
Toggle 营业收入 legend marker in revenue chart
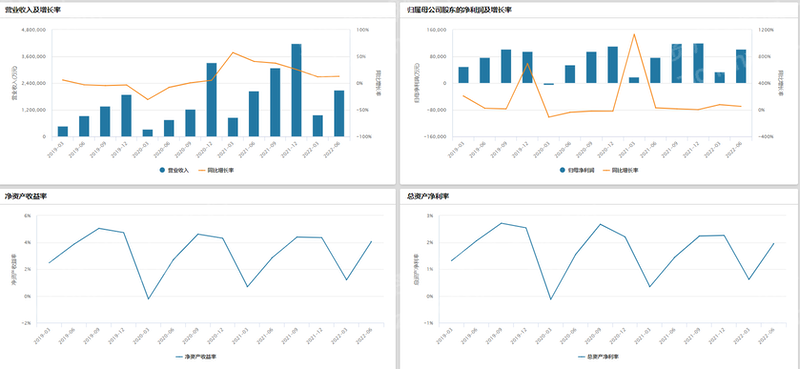(173, 170)
